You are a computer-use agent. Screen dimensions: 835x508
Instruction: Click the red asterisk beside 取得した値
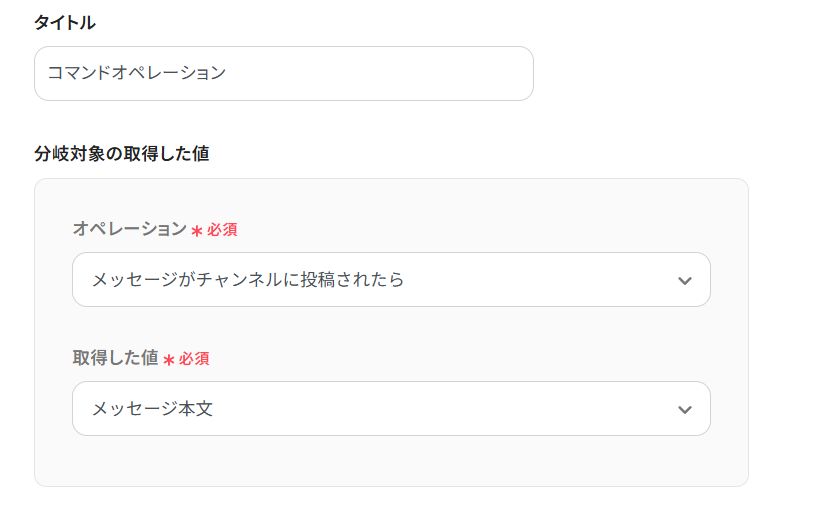coord(168,360)
